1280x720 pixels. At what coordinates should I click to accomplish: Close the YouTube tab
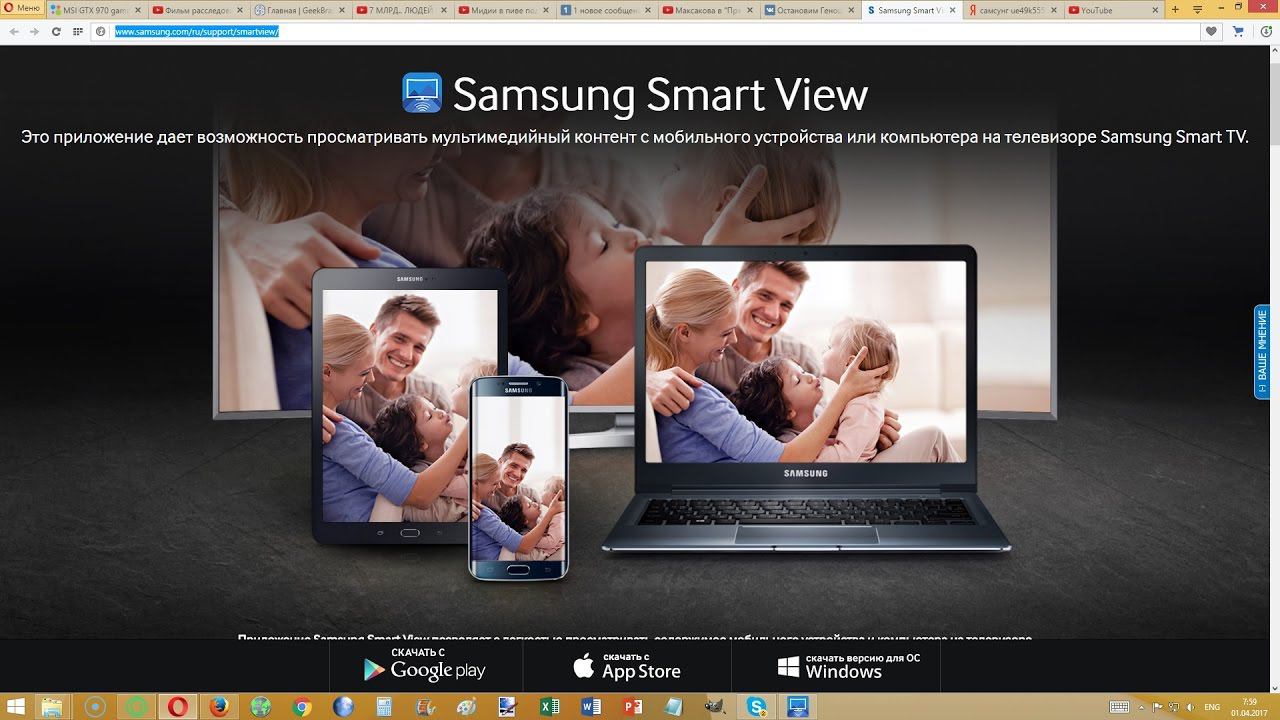tap(1157, 10)
